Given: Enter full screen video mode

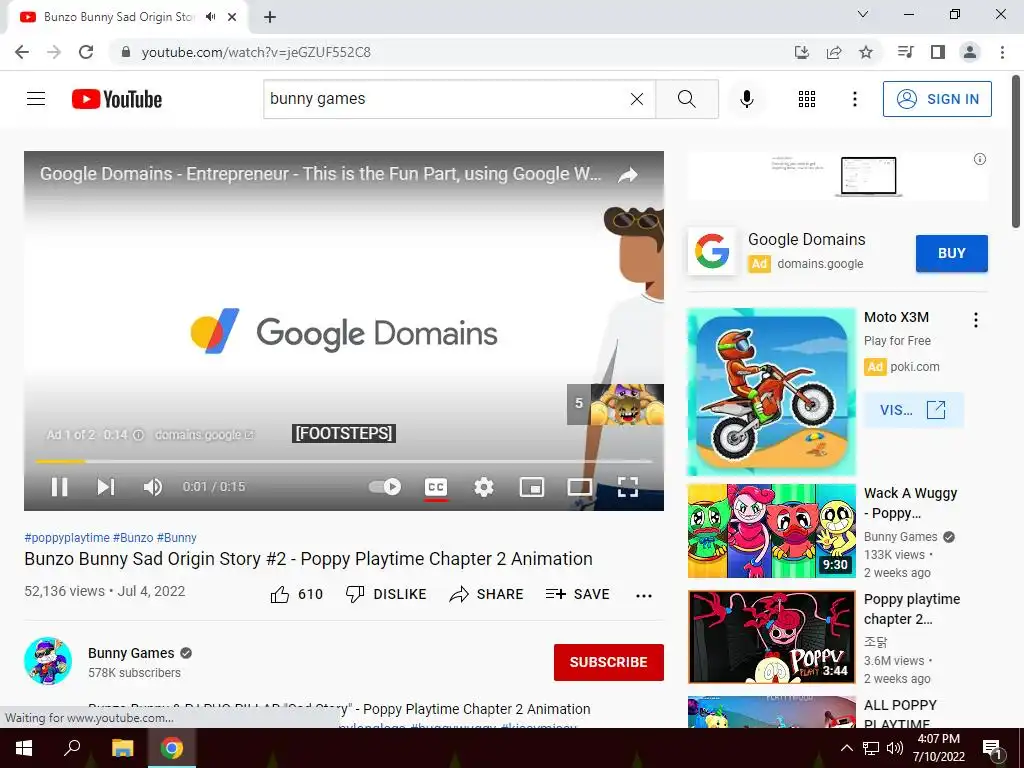Looking at the screenshot, I should pos(628,487).
